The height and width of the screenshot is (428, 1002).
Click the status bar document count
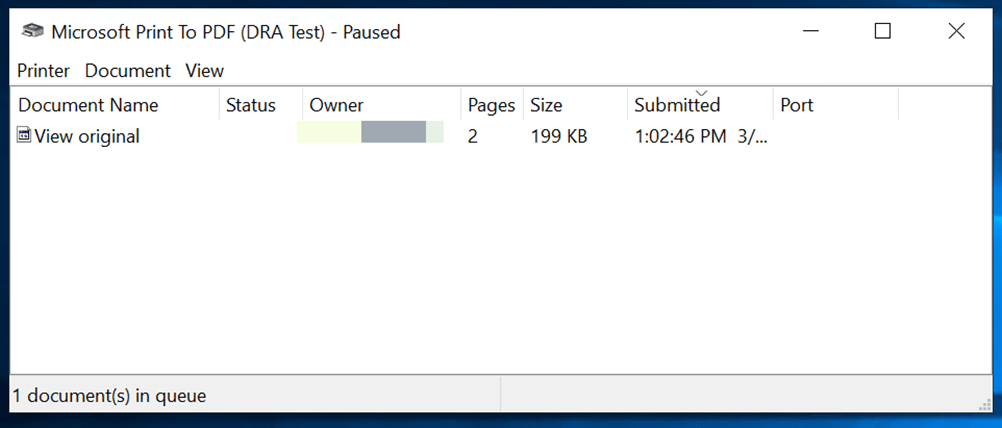(x=110, y=396)
